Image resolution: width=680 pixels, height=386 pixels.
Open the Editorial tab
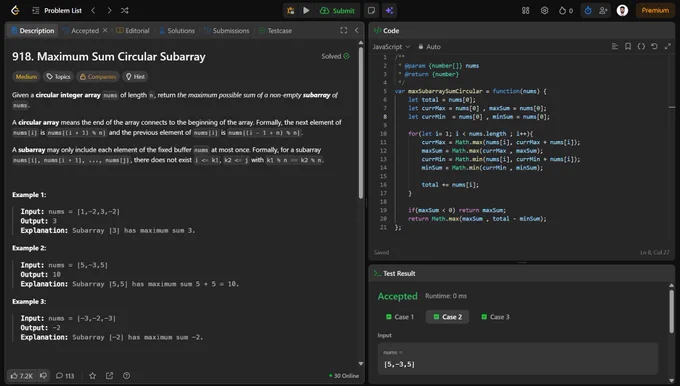(x=133, y=31)
